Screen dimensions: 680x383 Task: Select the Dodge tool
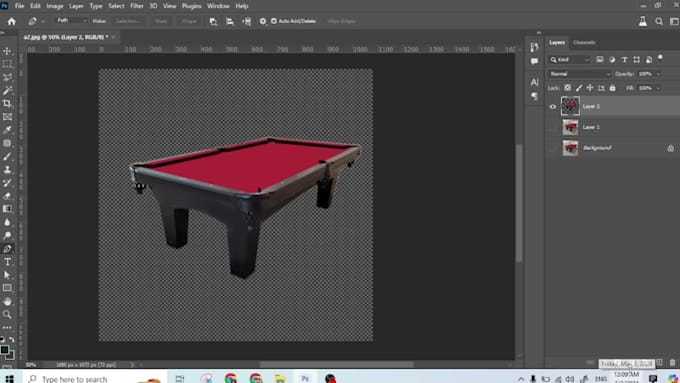7,236
